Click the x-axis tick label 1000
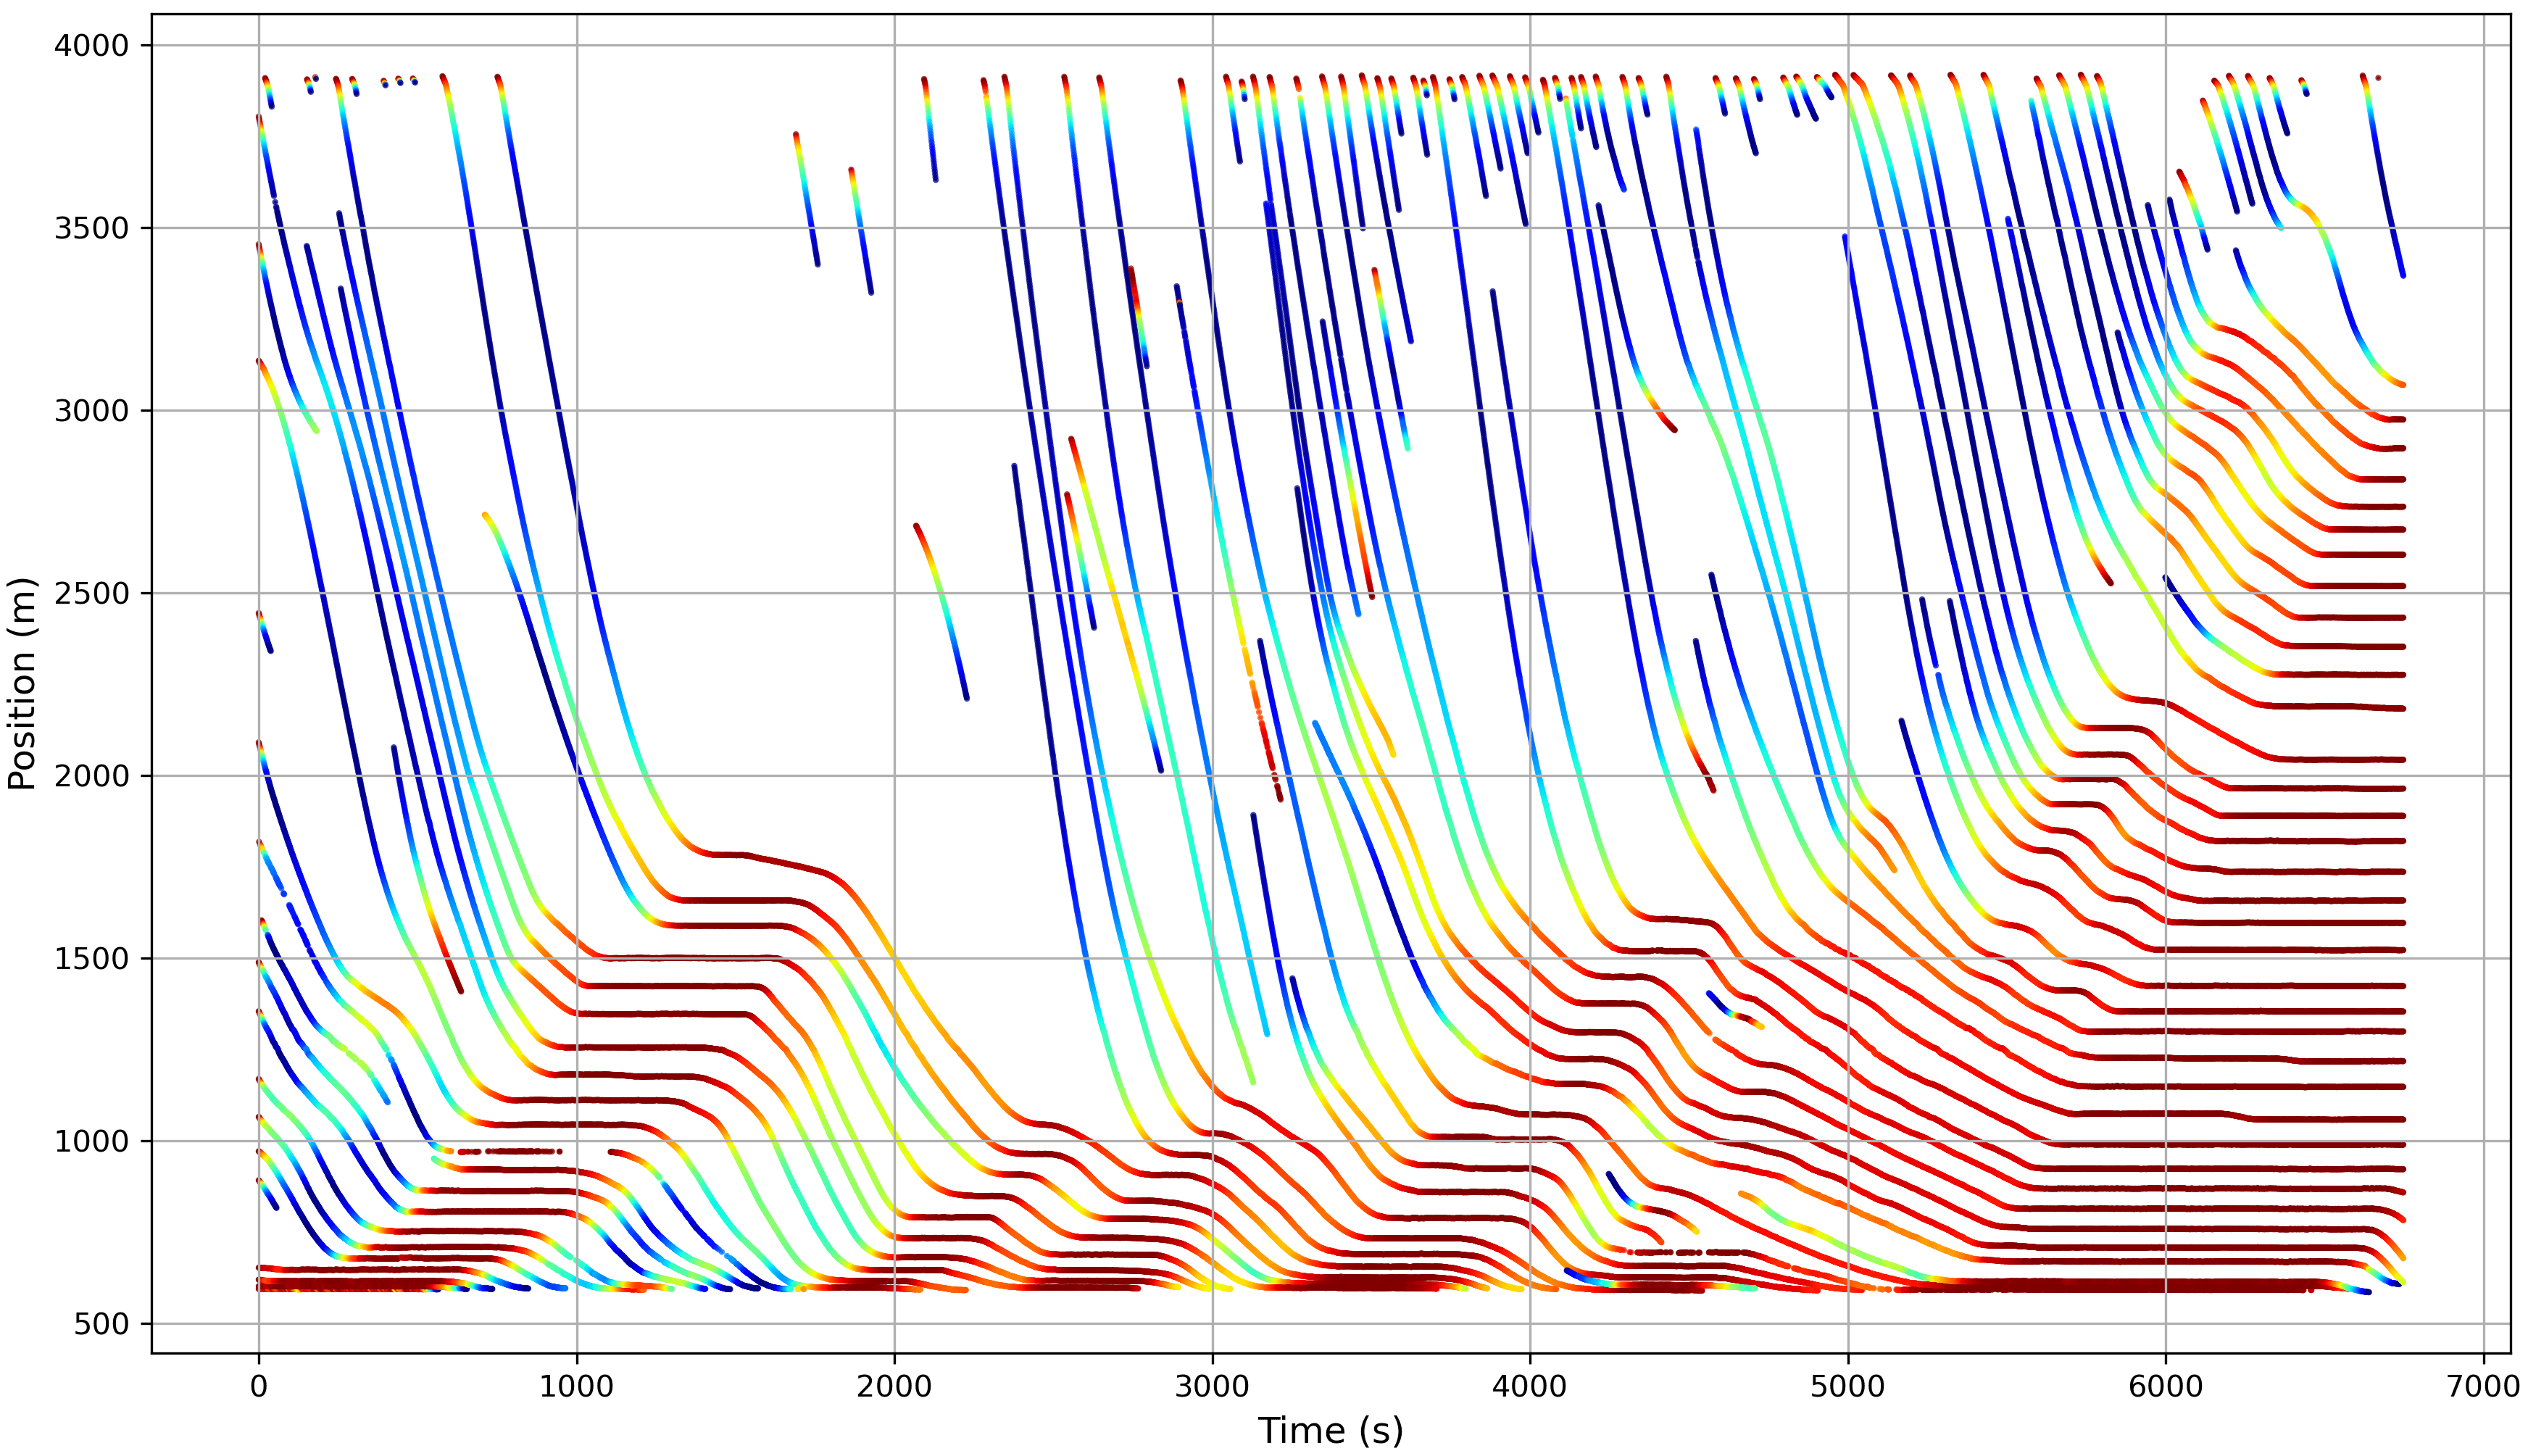The width and height of the screenshot is (2528, 1456). [x=577, y=1387]
